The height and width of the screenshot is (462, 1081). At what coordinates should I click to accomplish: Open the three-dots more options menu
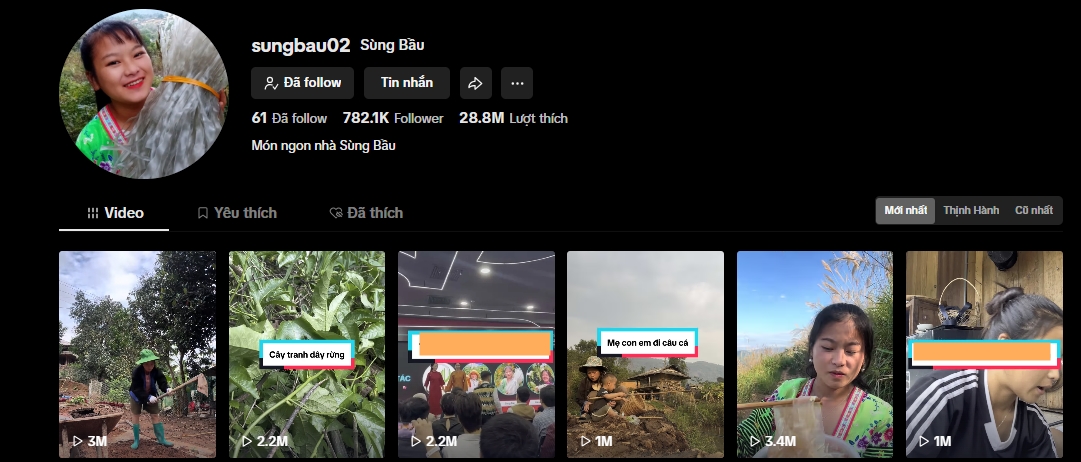pos(517,83)
